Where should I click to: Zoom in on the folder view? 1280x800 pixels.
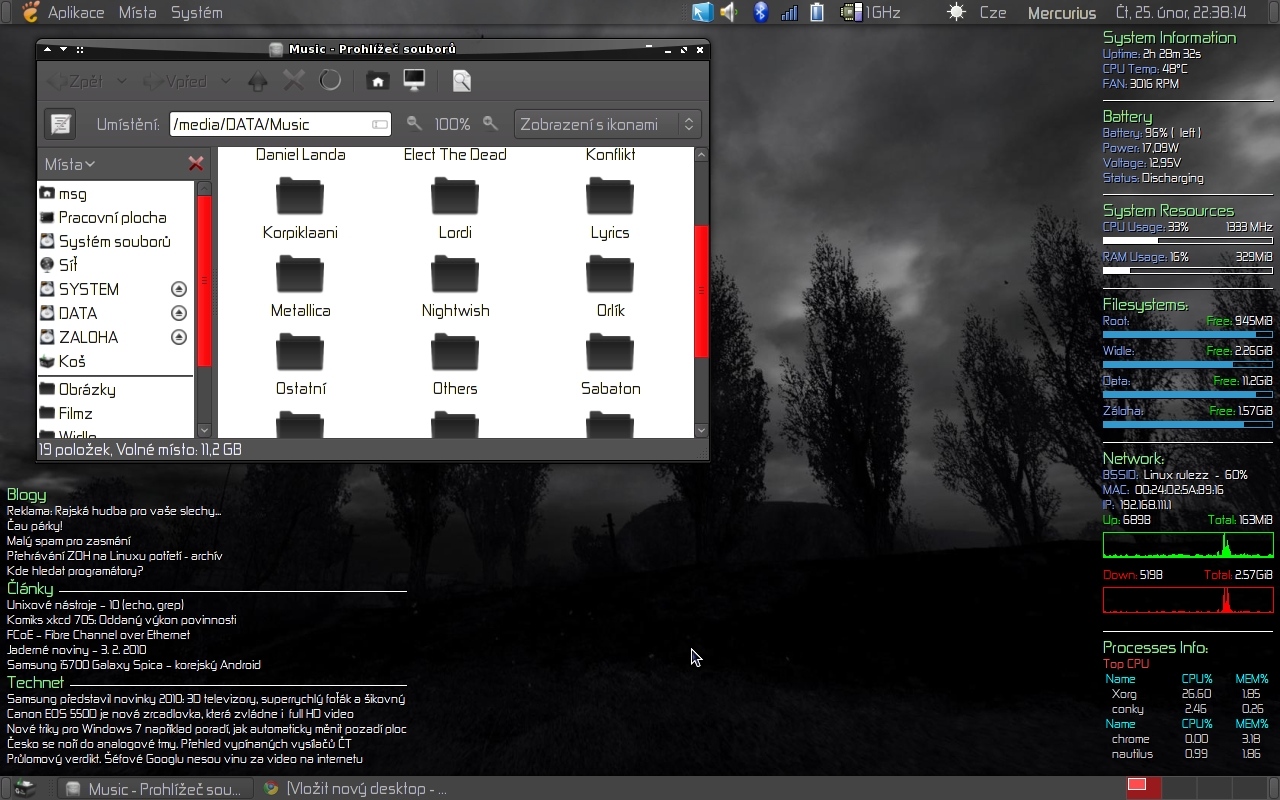coord(490,124)
